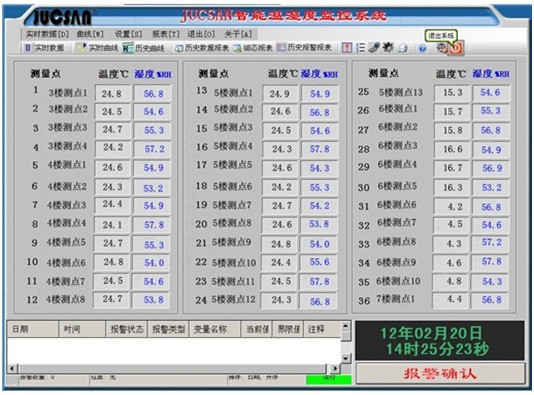Open the 历史报警报表 alarm report
The image size is (534, 395).
(304, 48)
